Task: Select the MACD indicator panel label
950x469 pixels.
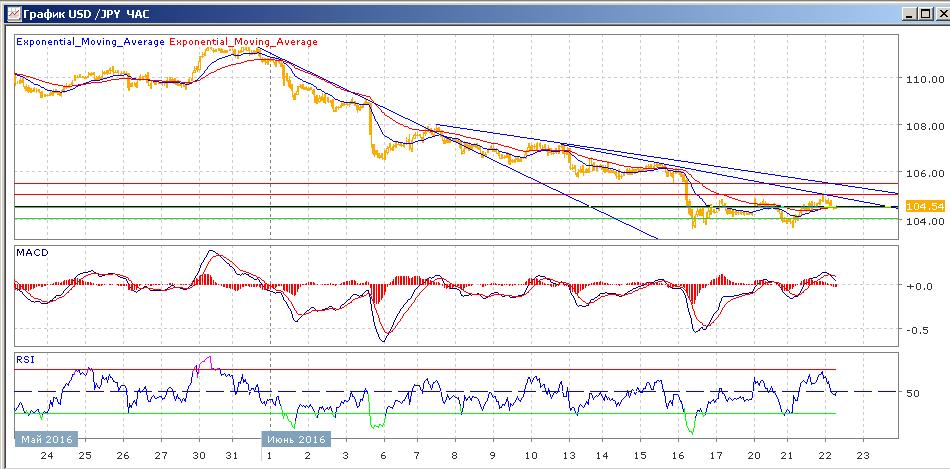Action: coord(32,253)
